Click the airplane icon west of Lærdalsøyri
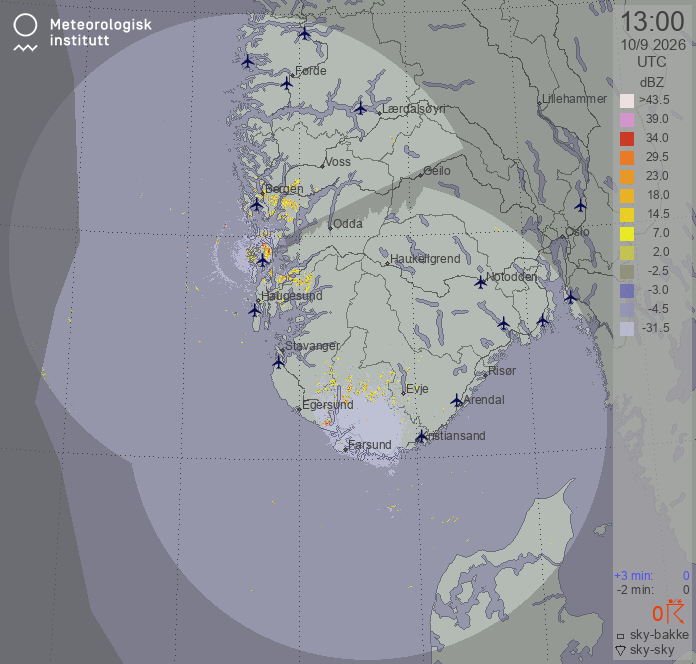696x664 pixels. (x=360, y=108)
